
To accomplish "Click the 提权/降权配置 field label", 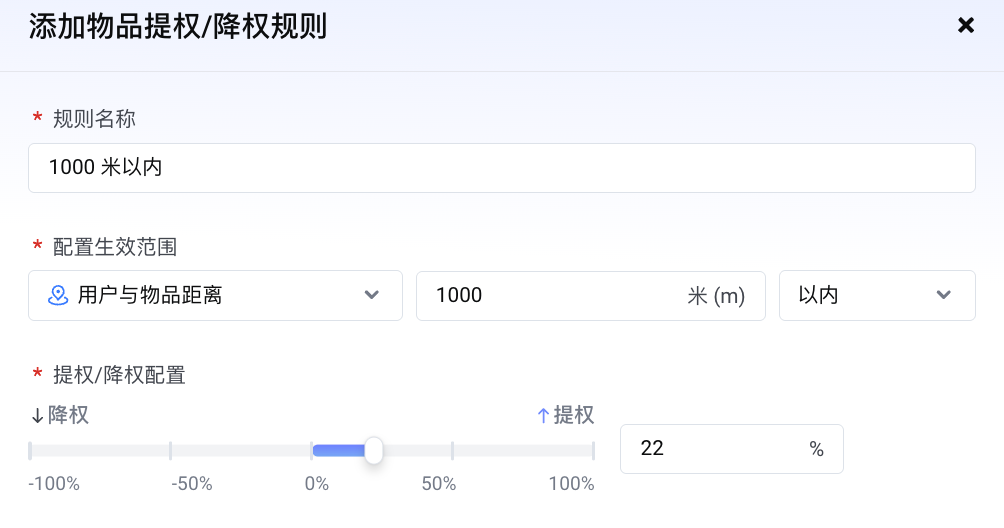I will [x=119, y=375].
